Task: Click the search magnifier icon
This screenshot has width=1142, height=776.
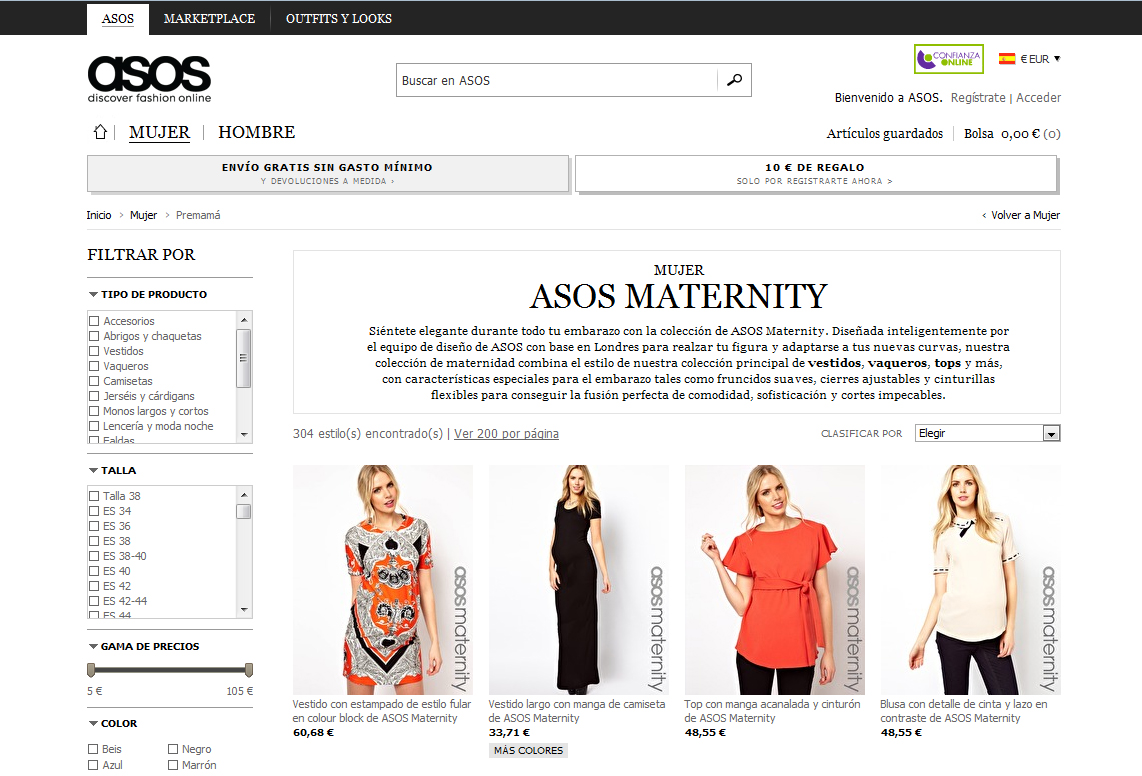Action: (x=734, y=80)
